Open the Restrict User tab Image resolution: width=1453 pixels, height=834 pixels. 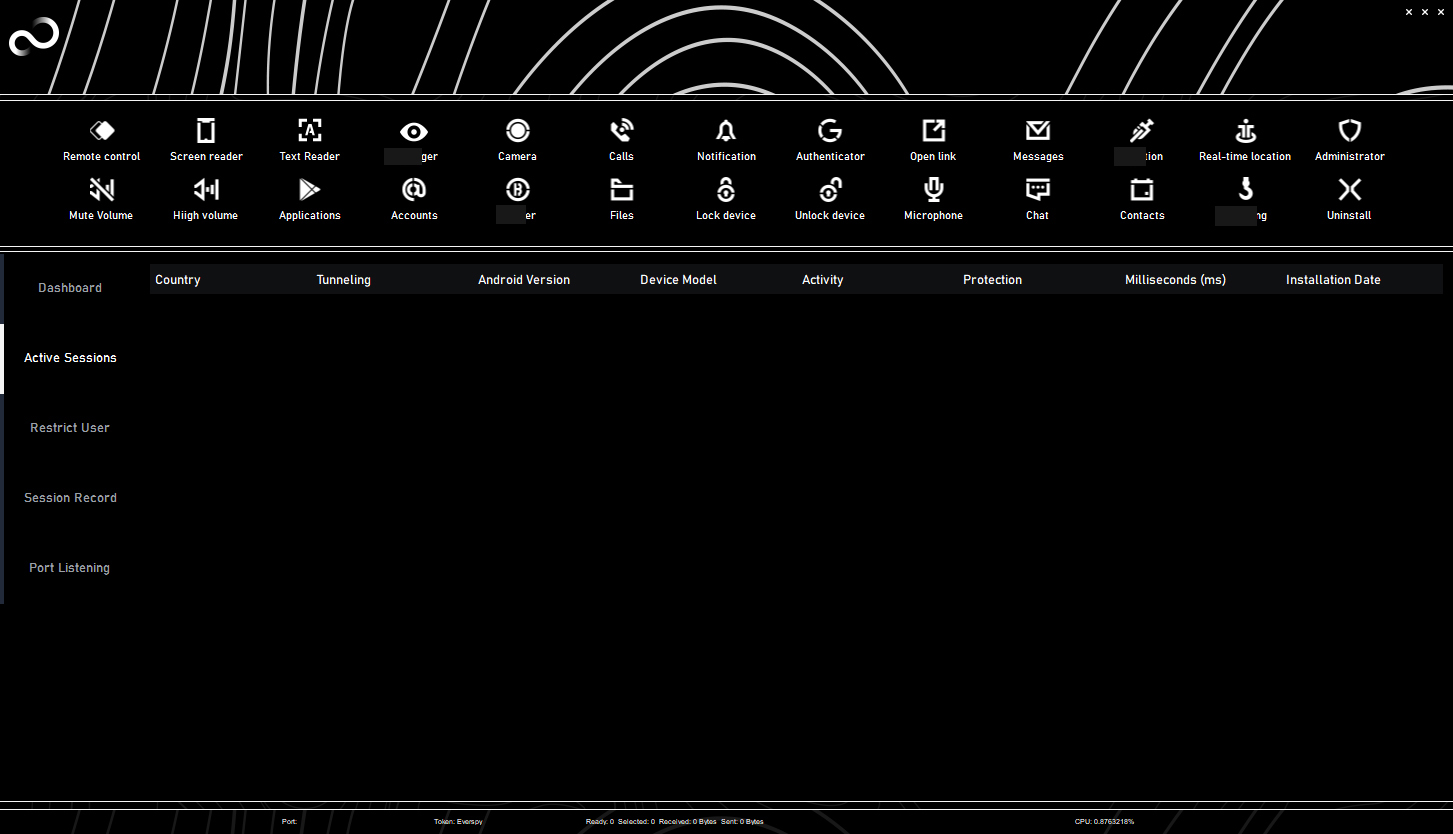[x=70, y=428]
